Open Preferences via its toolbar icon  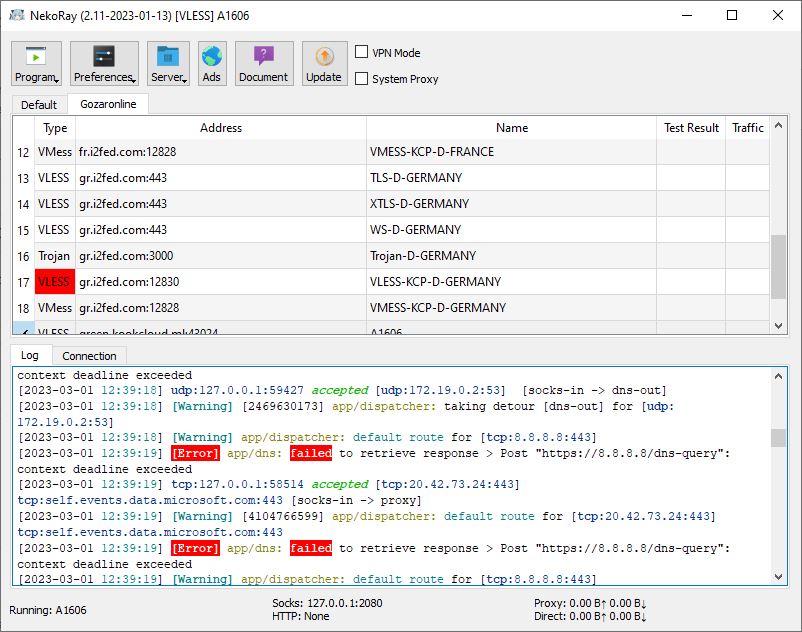[x=103, y=55]
